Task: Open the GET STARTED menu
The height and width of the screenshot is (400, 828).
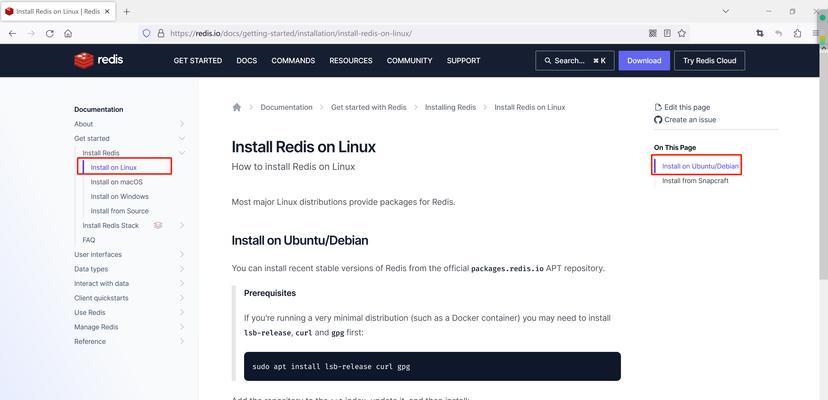Action: (x=197, y=61)
